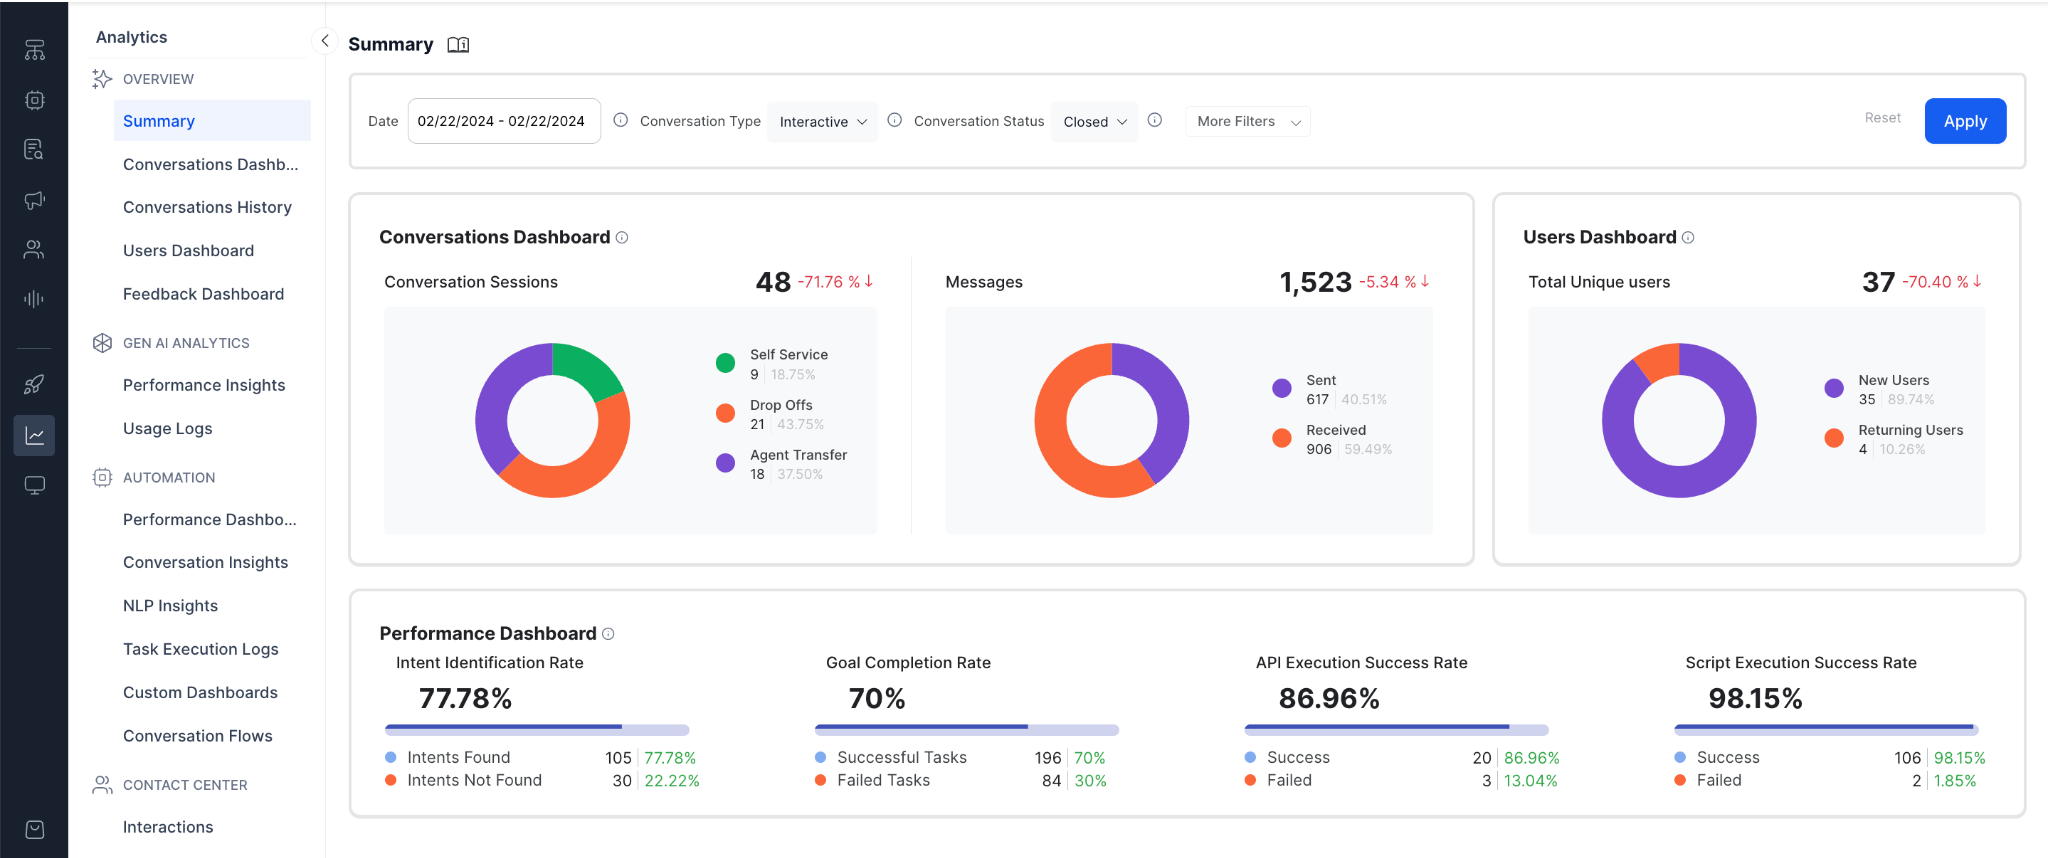This screenshot has width=2048, height=858.
Task: Click info icon next to Conversations Dashboard title
Action: [622, 237]
